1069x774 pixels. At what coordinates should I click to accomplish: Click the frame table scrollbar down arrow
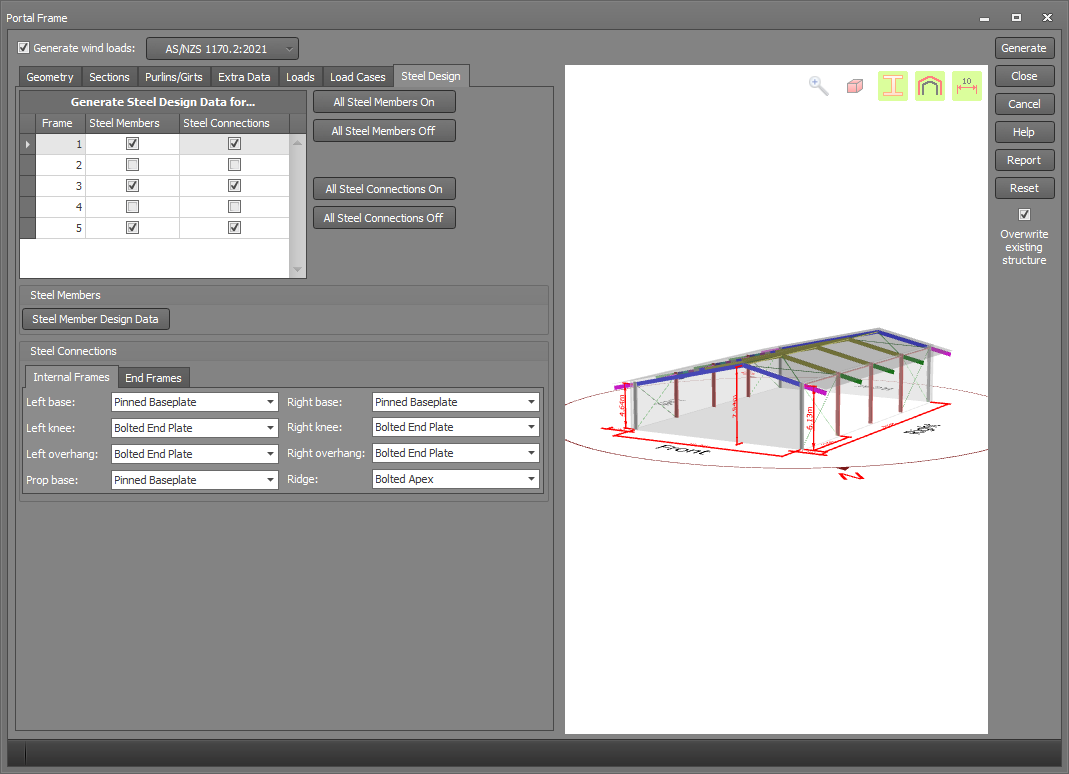click(x=297, y=270)
